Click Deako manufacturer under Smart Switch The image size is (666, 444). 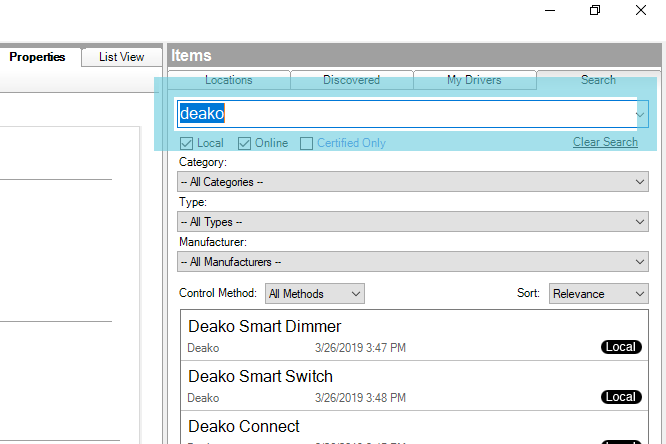pyautogui.click(x=203, y=398)
